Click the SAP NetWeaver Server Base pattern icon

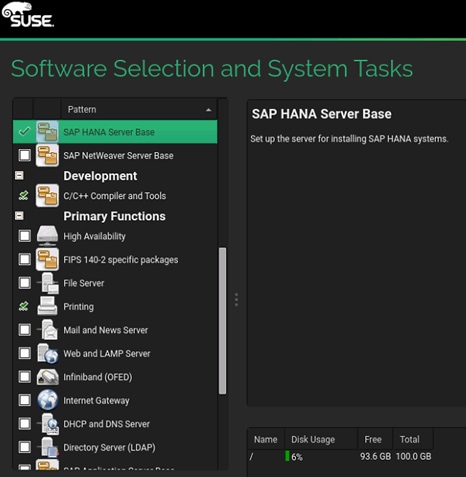click(x=47, y=155)
